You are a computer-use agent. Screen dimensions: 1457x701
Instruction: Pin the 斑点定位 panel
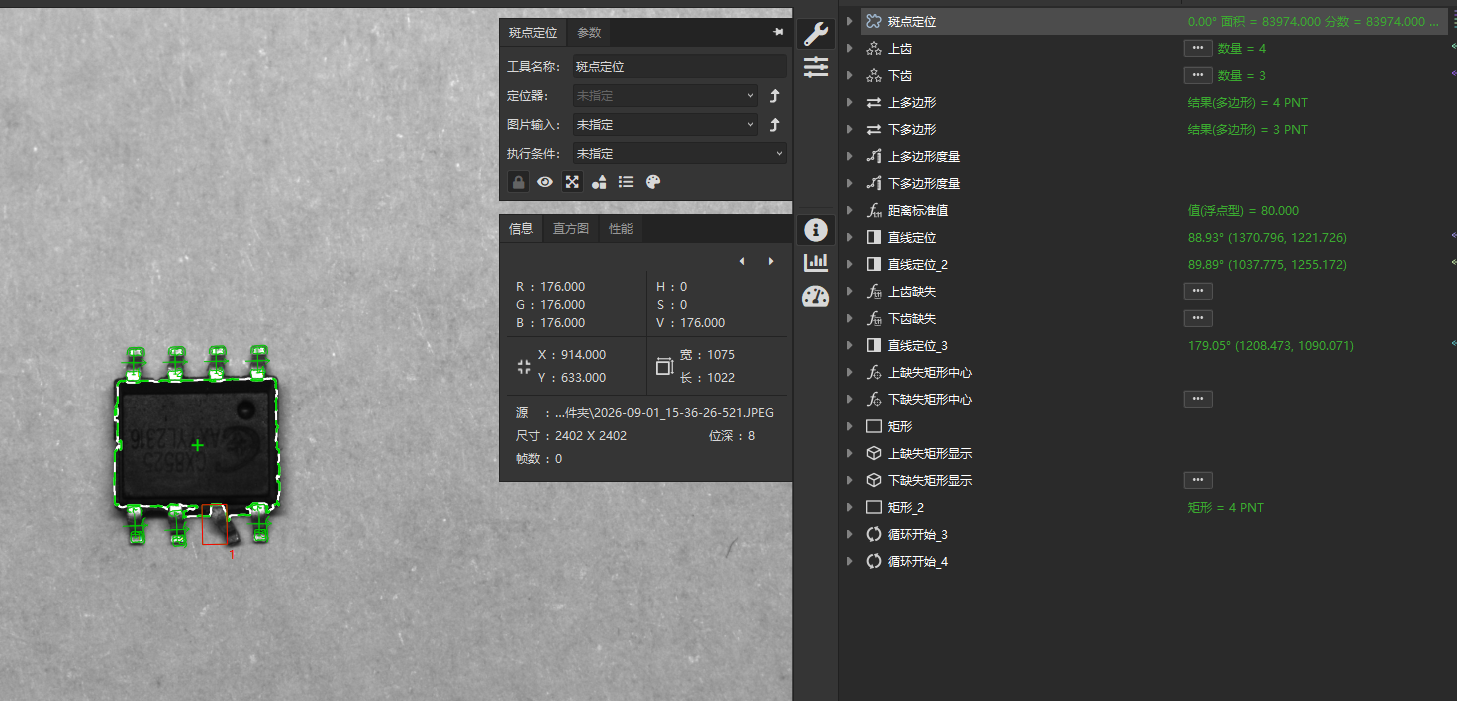(x=778, y=32)
